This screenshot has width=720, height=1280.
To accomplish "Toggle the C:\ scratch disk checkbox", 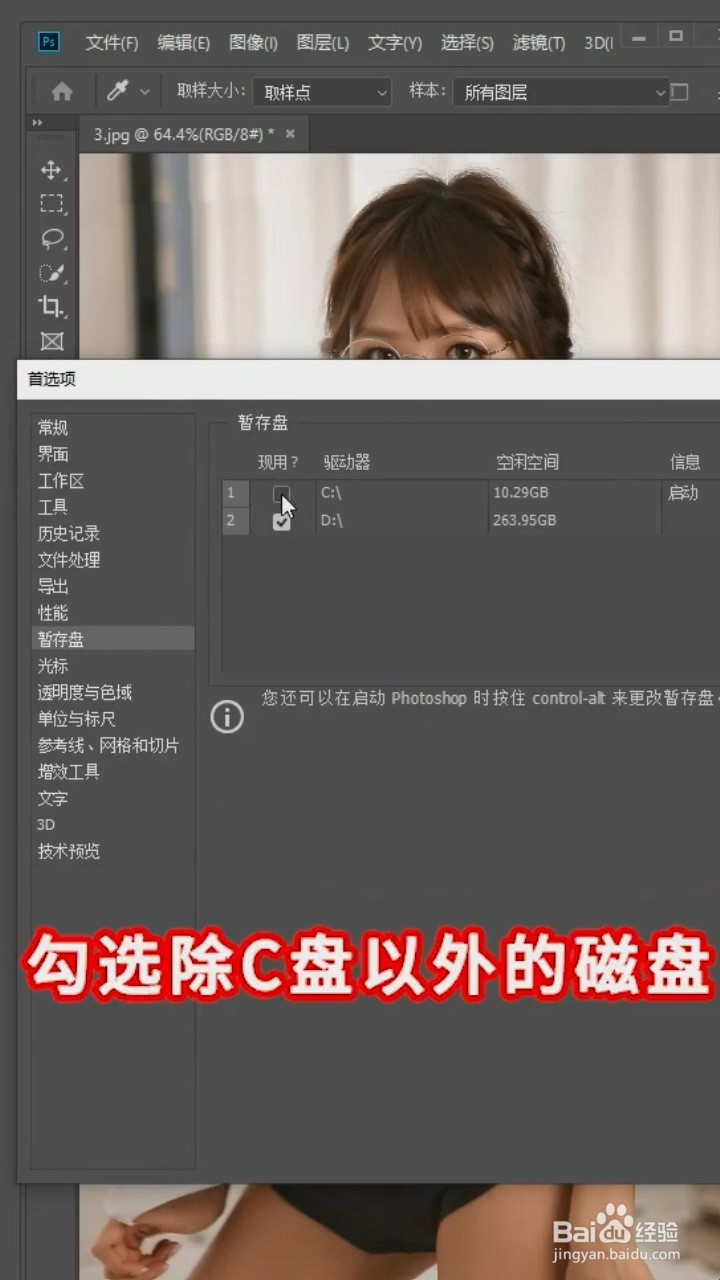I will coord(281,493).
